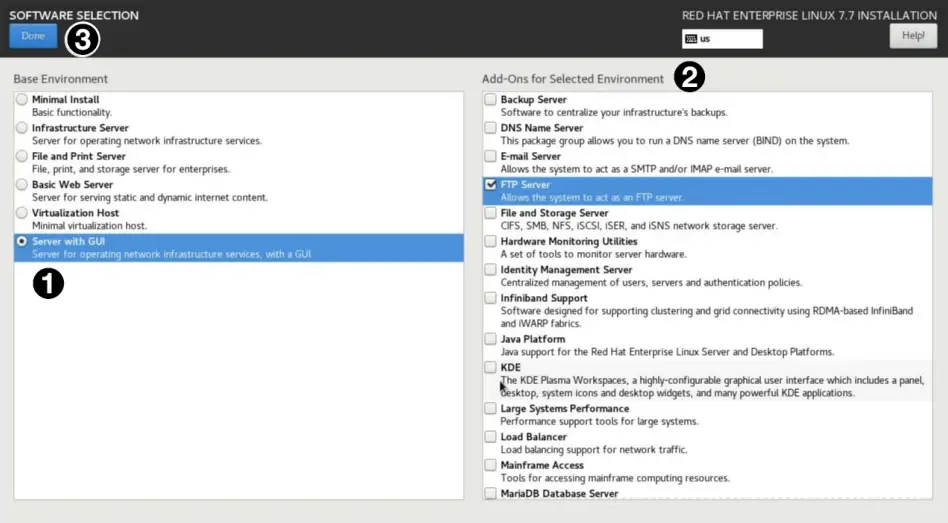Enable the Backup Server checkbox
Viewport: 948px width, 523px height.
tap(490, 99)
